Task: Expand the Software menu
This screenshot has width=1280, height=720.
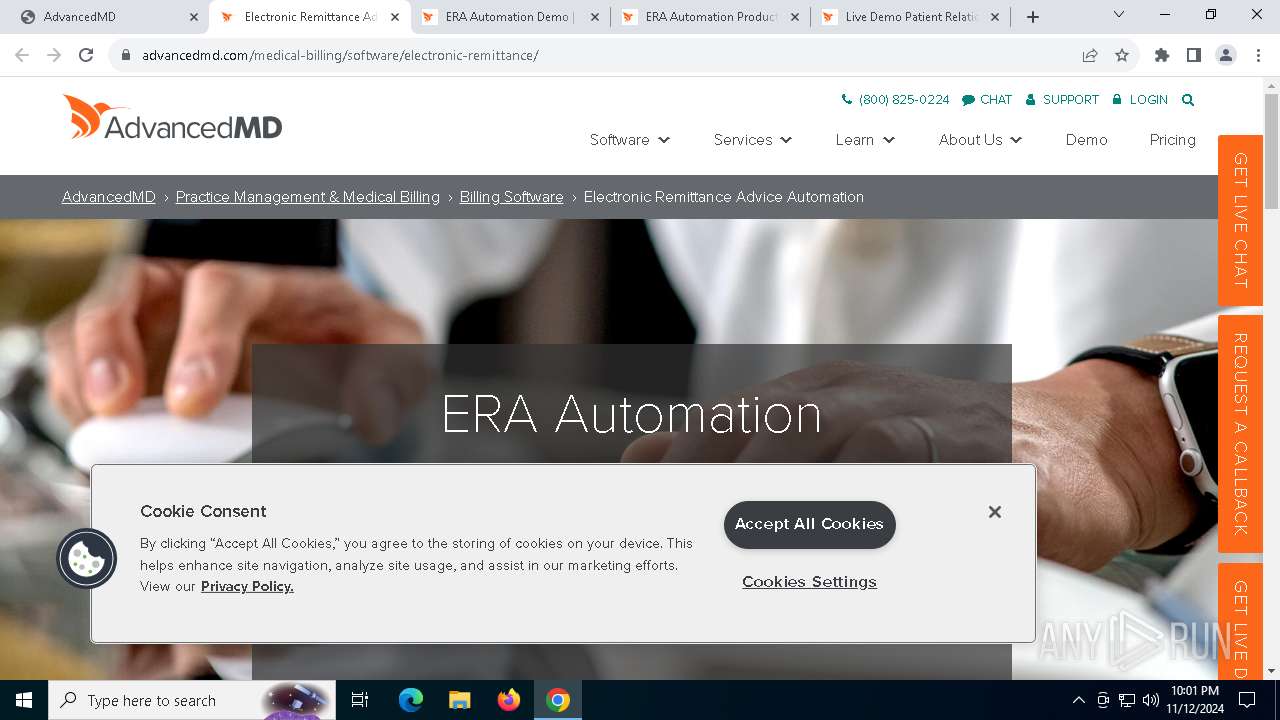Action: tap(630, 140)
